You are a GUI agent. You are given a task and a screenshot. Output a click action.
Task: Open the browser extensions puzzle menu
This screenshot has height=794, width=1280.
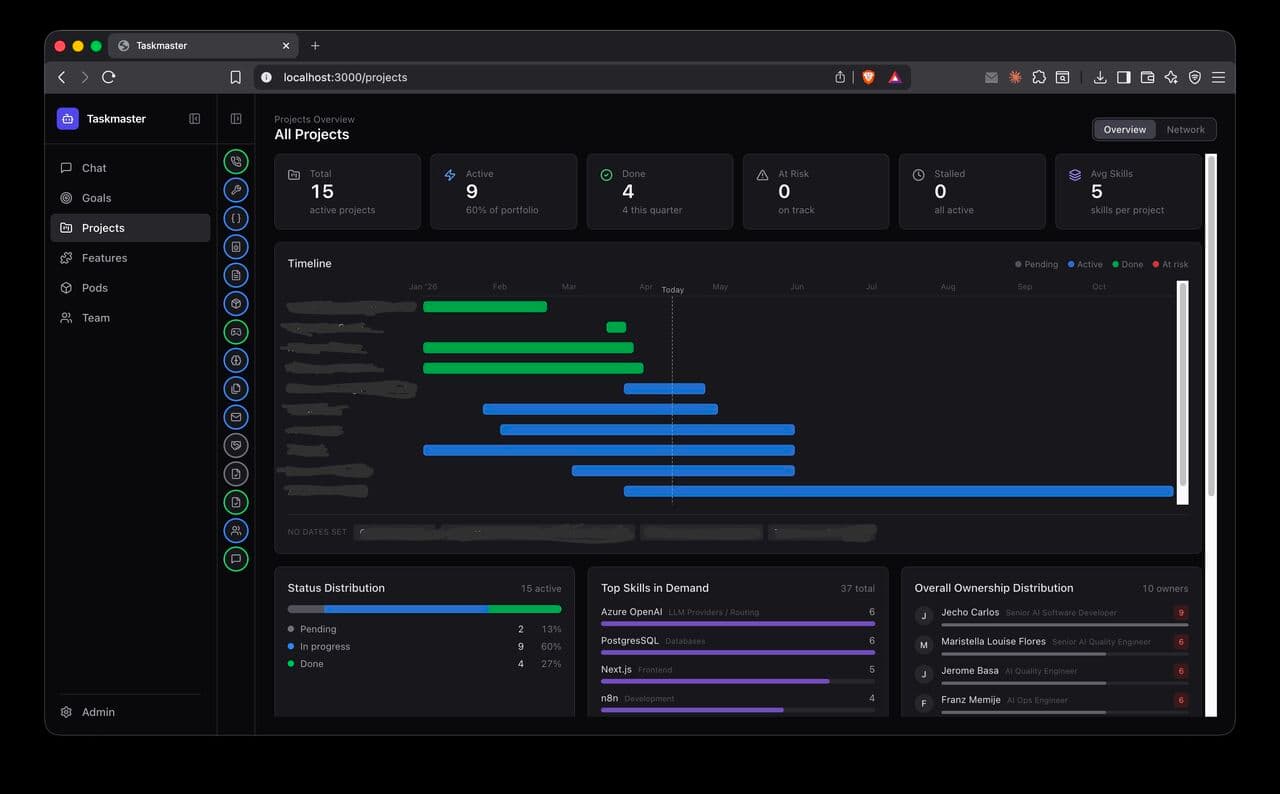coord(1039,77)
